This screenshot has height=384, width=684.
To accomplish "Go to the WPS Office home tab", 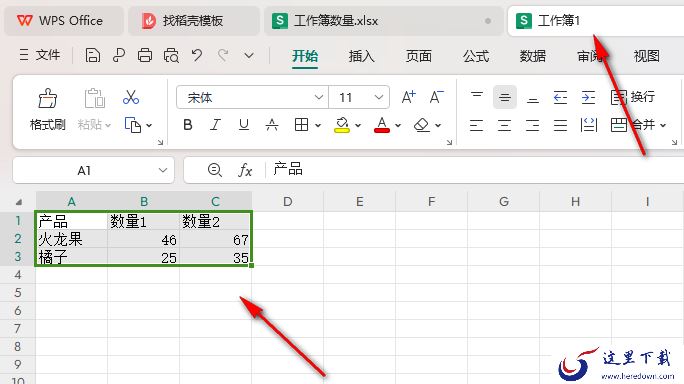I will (x=64, y=21).
